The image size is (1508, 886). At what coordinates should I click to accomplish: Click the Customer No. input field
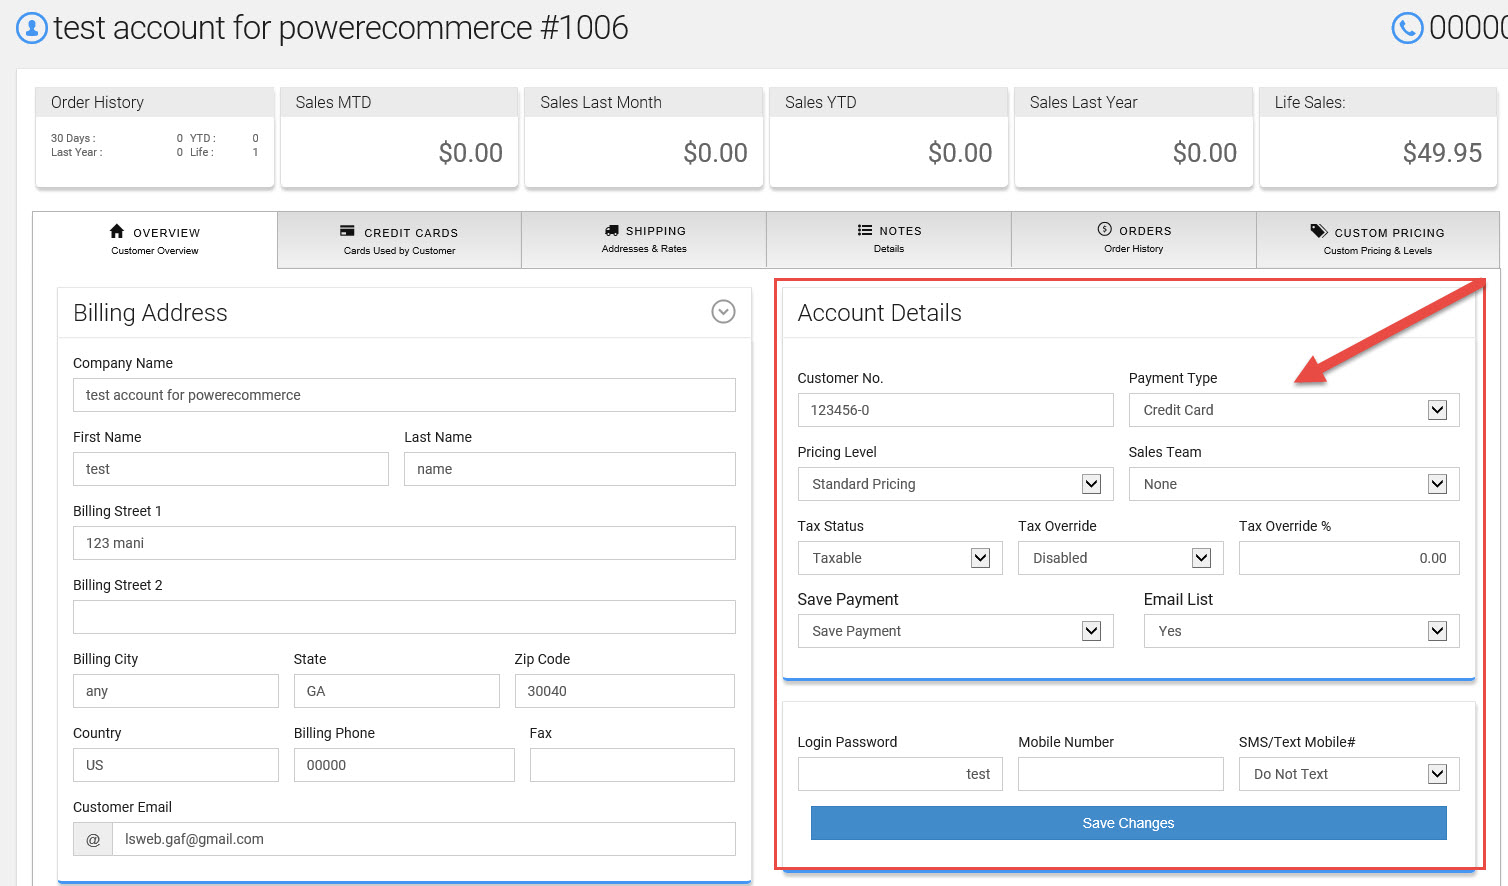coord(955,410)
